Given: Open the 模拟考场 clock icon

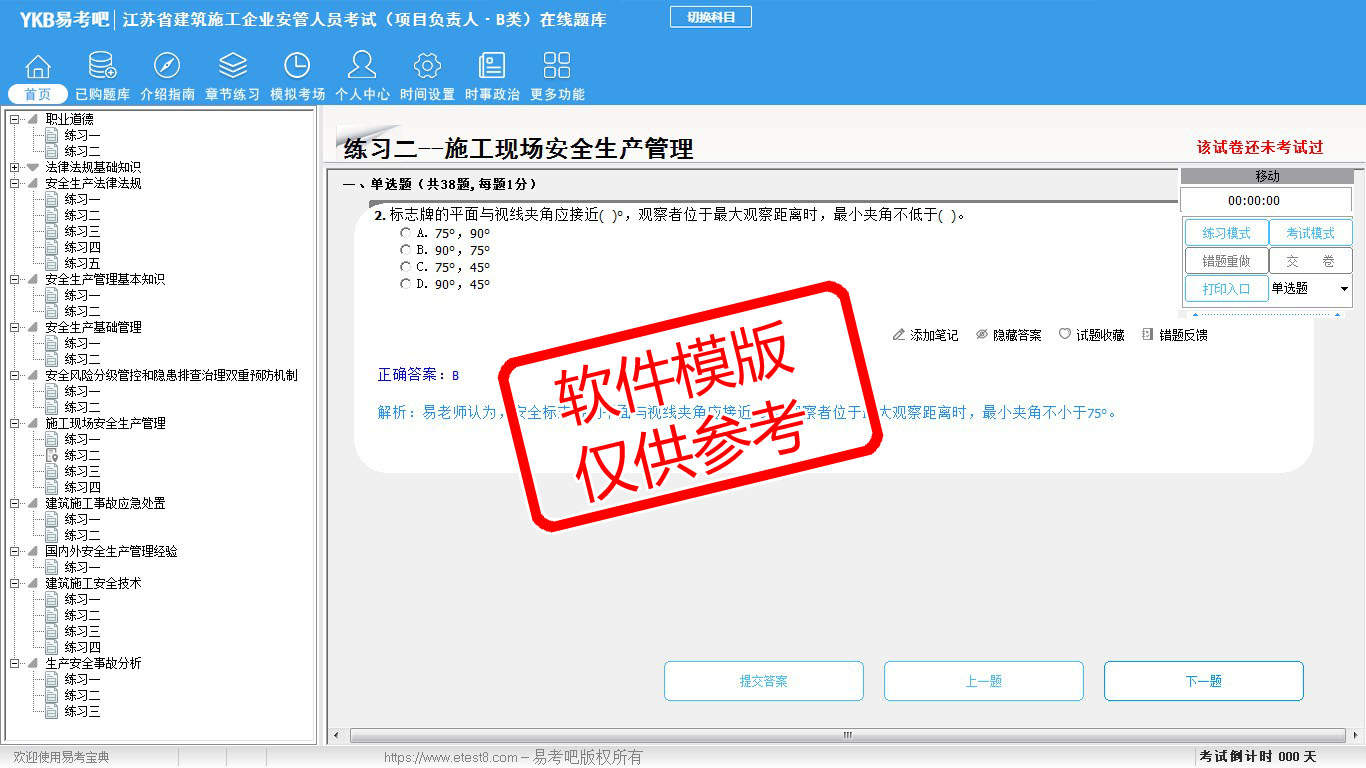Looking at the screenshot, I should point(297,67).
